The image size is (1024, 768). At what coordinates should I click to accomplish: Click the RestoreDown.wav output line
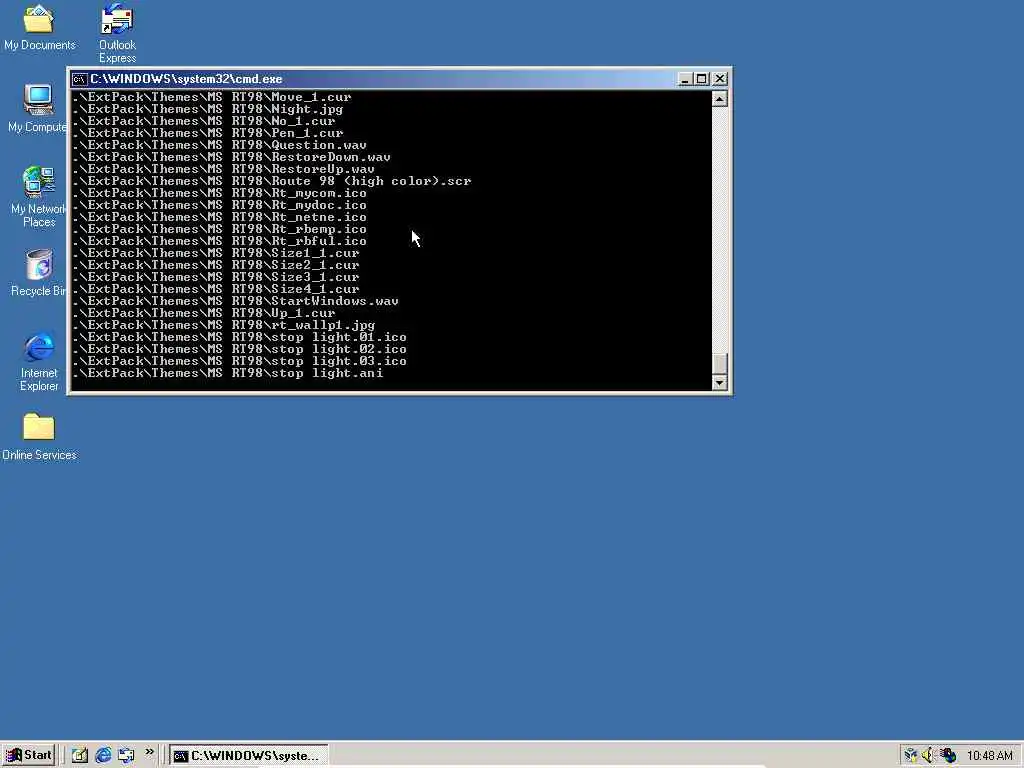coord(232,157)
